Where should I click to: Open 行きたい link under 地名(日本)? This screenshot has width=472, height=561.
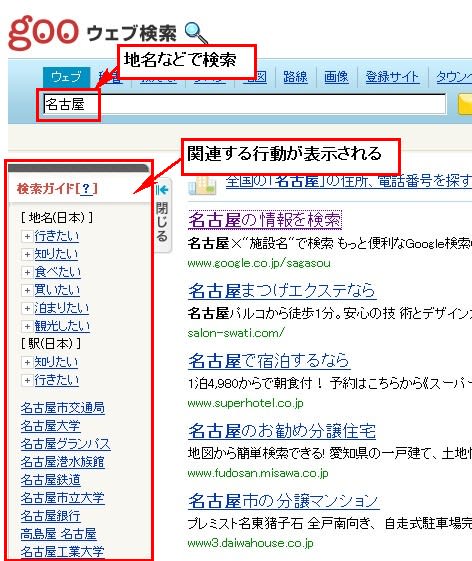(x=57, y=236)
